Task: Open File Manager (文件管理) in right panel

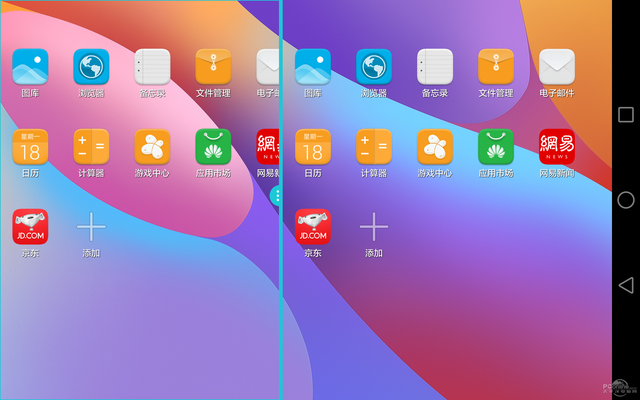Action: [496, 67]
